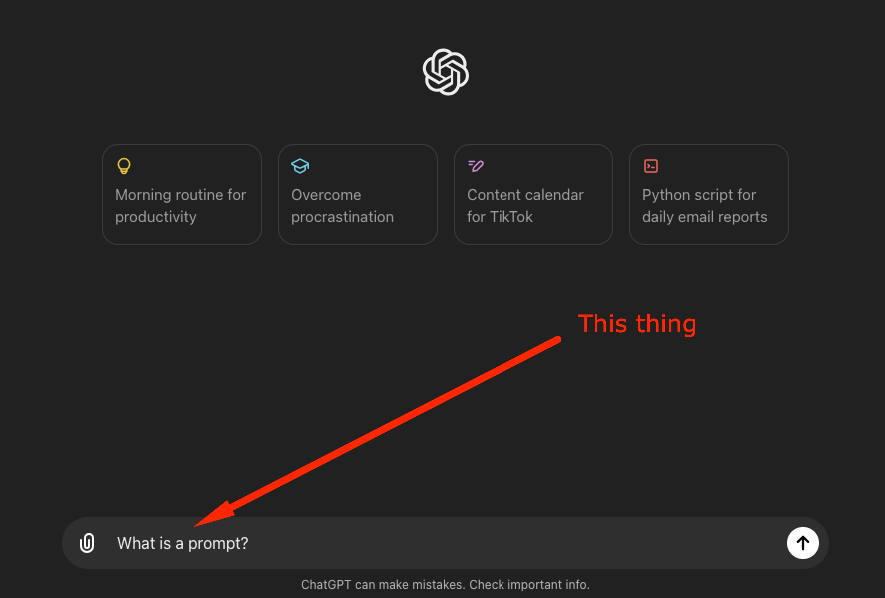Click the "daily email reports" text line
The width and height of the screenshot is (885, 598).
(704, 217)
